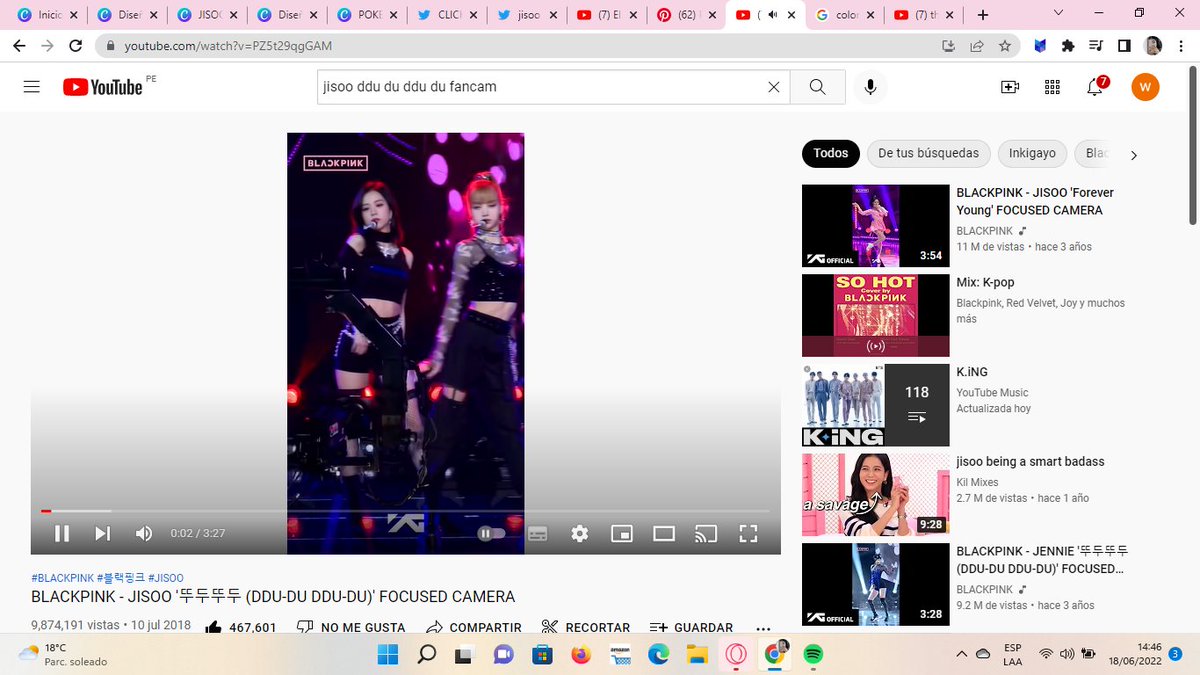Pause the video
Image resolution: width=1200 pixels, height=675 pixels.
point(62,534)
